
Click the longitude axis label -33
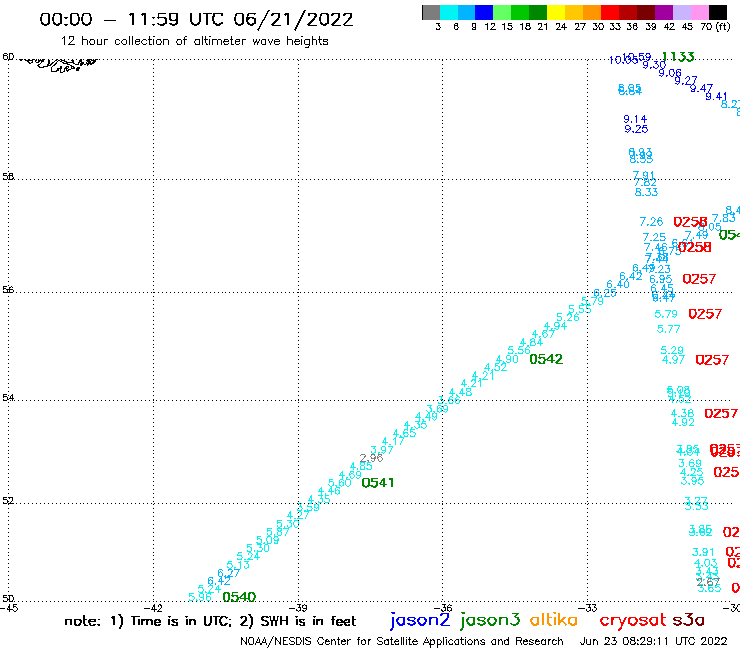588,608
